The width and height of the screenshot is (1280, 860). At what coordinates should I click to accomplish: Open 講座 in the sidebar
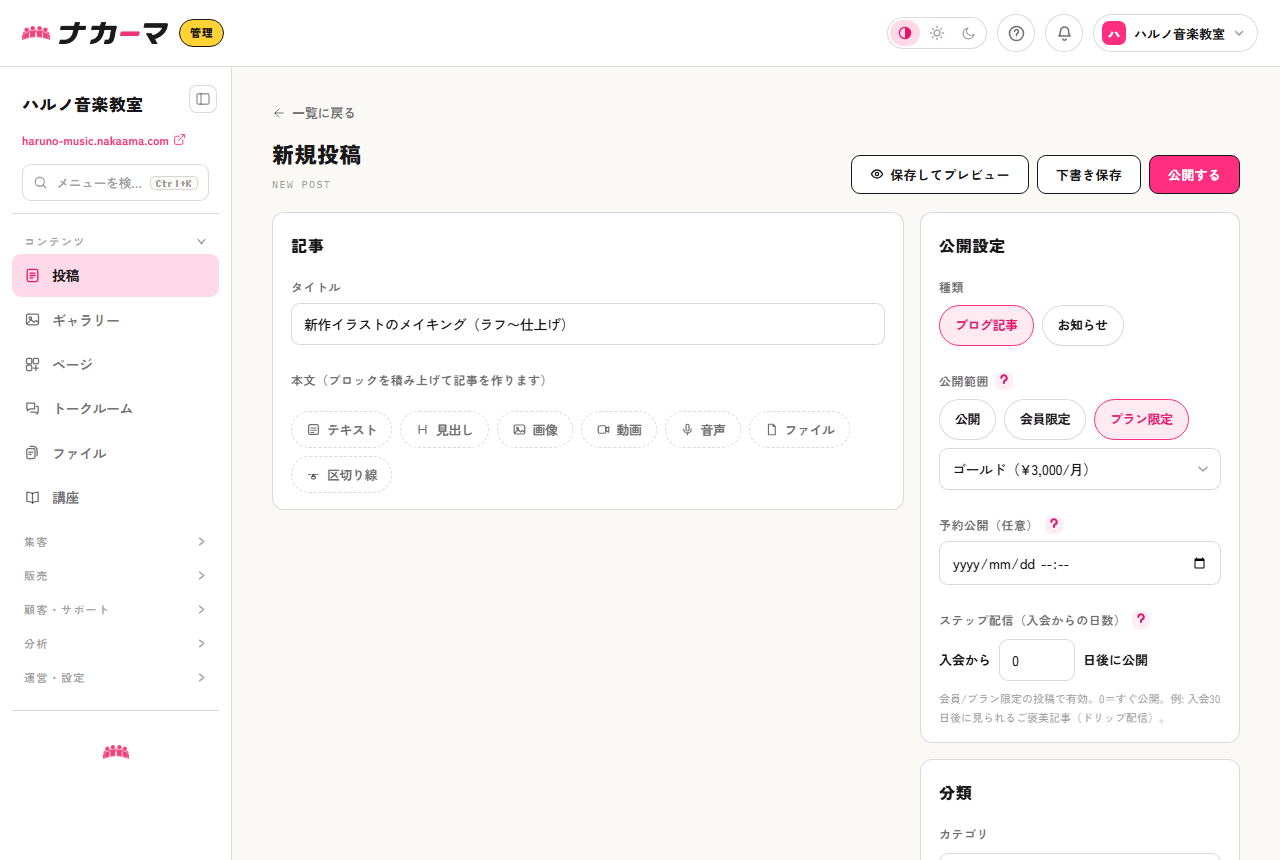point(115,497)
